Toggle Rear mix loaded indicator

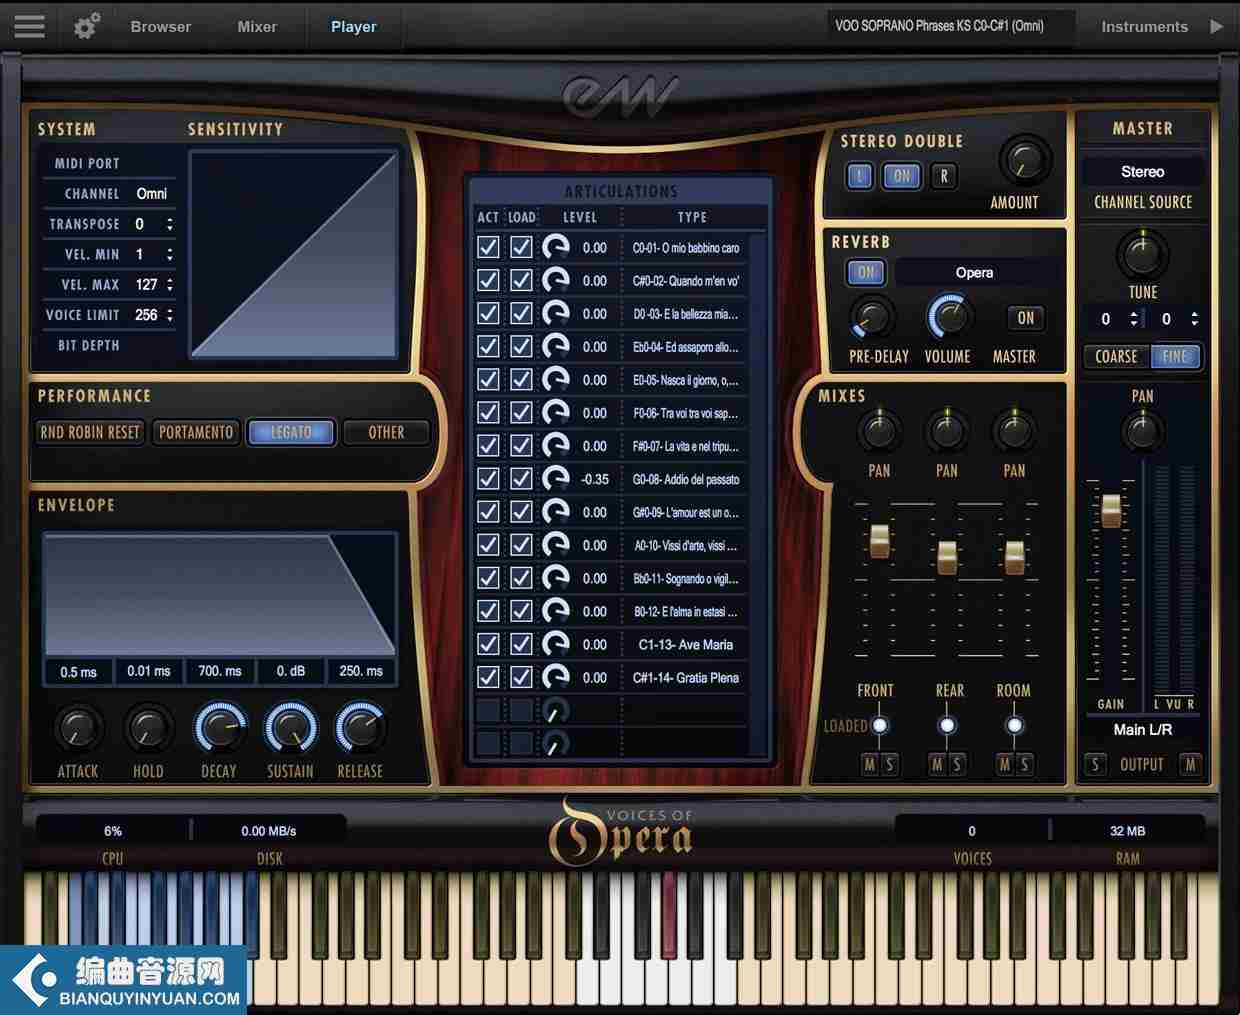pos(947,726)
